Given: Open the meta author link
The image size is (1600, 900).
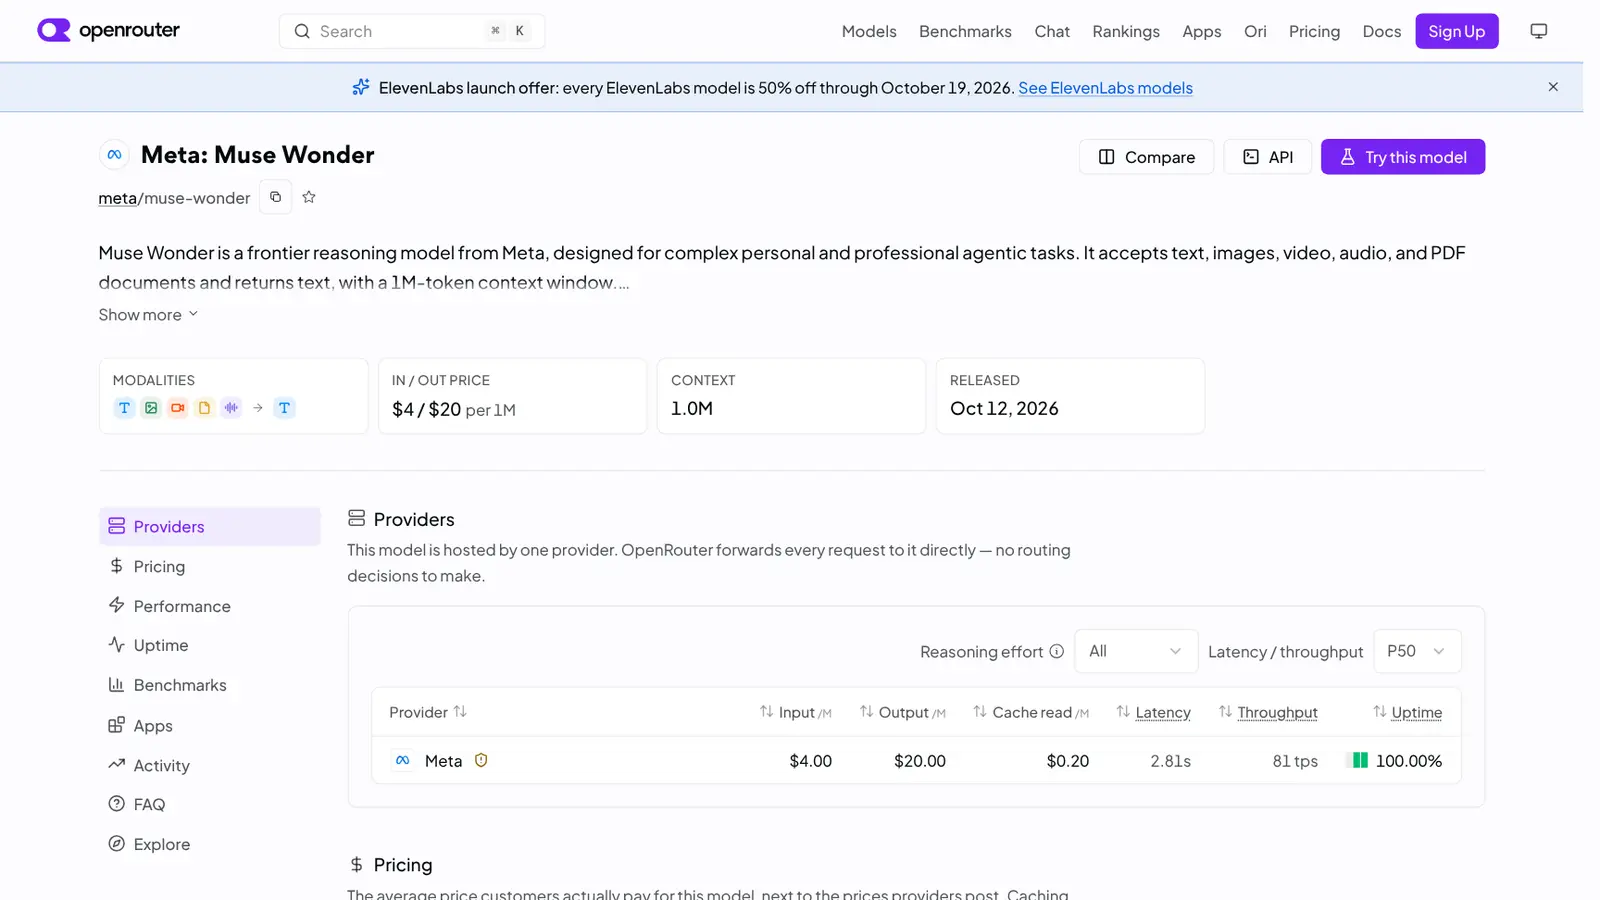Looking at the screenshot, I should point(117,198).
